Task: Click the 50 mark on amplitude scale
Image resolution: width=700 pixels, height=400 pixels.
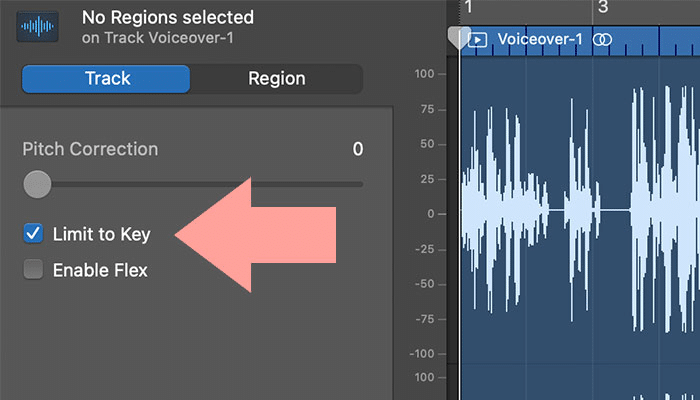Action: [427, 144]
